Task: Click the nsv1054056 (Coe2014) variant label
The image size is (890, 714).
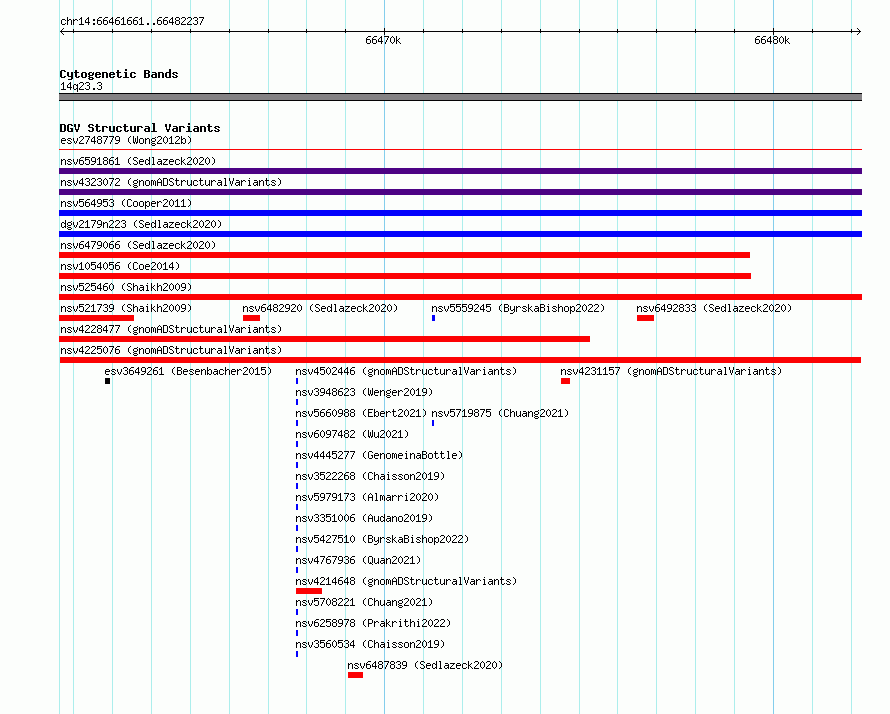Action: click(x=120, y=266)
